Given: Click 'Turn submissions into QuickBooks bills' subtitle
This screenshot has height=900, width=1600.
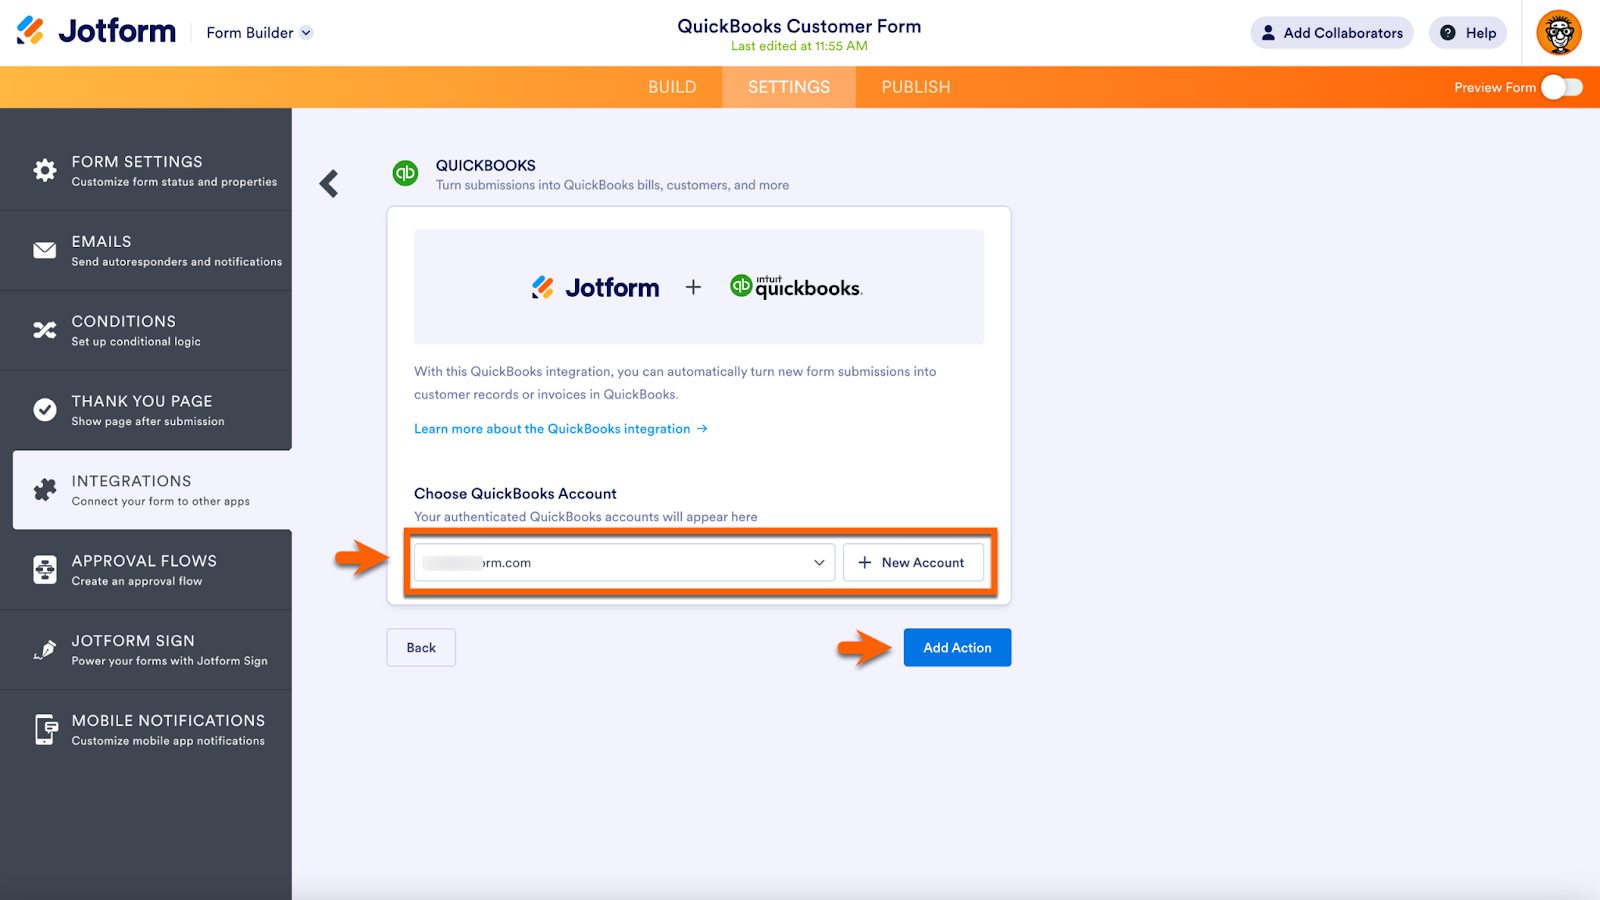Looking at the screenshot, I should tap(612, 185).
